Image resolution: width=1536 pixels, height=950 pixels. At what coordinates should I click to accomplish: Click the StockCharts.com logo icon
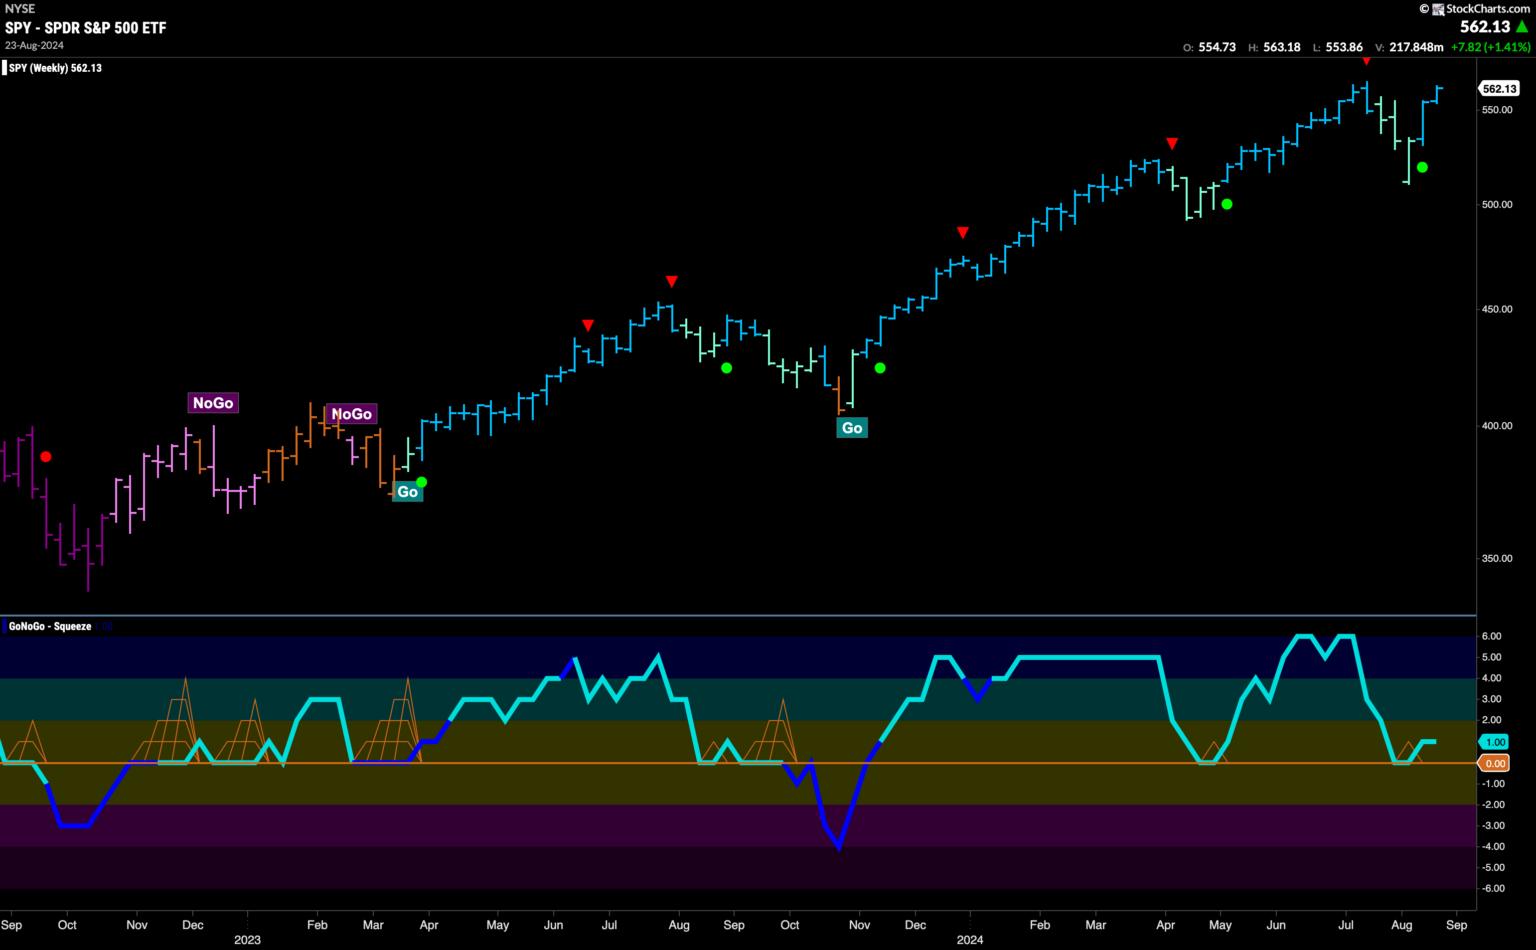[x=1437, y=9]
